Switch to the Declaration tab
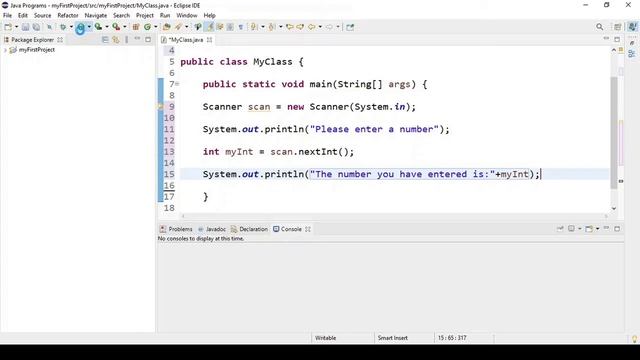Image resolution: width=640 pixels, height=360 pixels. 249,229
